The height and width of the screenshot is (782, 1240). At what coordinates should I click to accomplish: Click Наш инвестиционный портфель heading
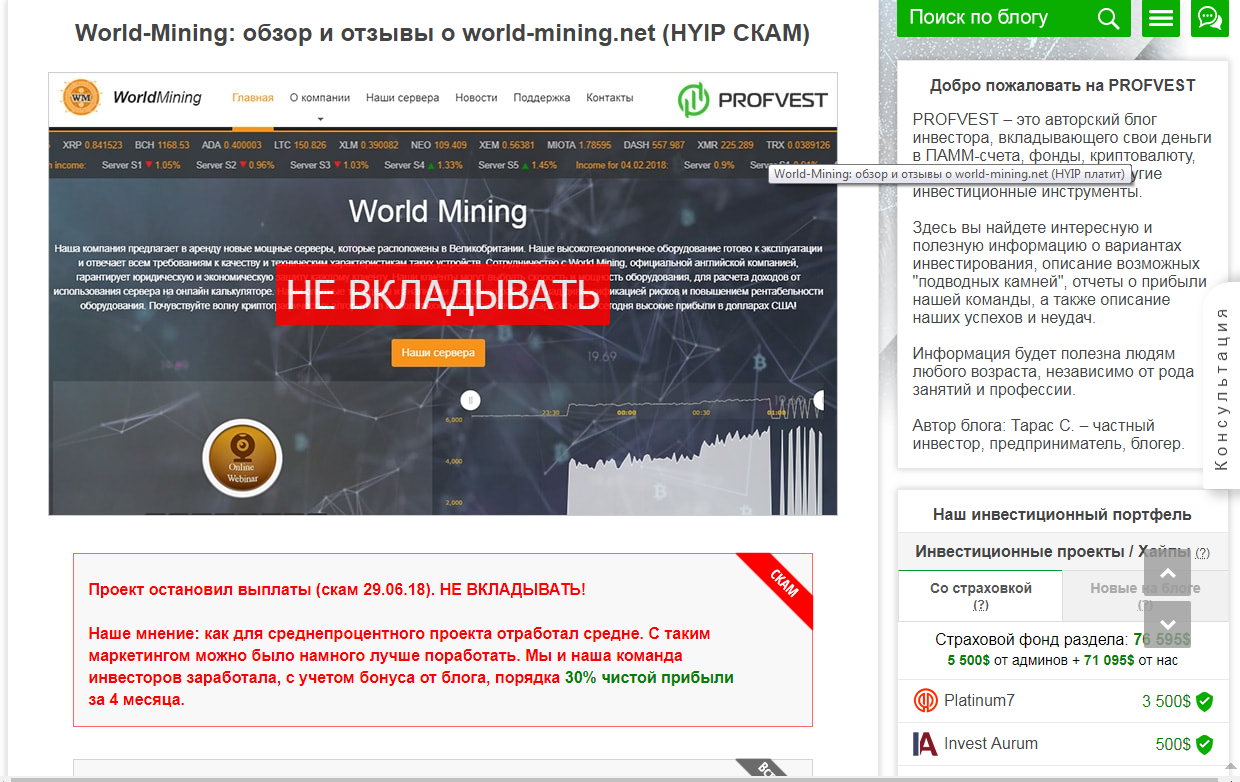tap(1062, 514)
